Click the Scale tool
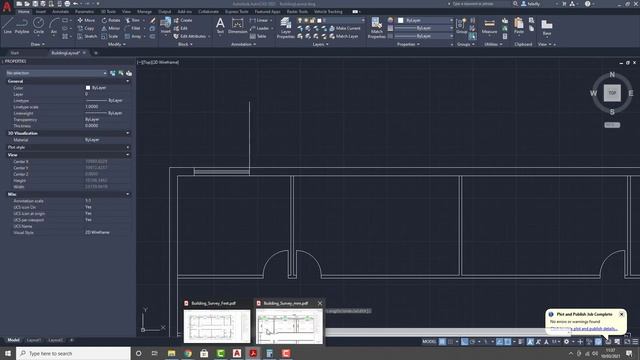Screen dimensions: 640x360 pos(110,36)
